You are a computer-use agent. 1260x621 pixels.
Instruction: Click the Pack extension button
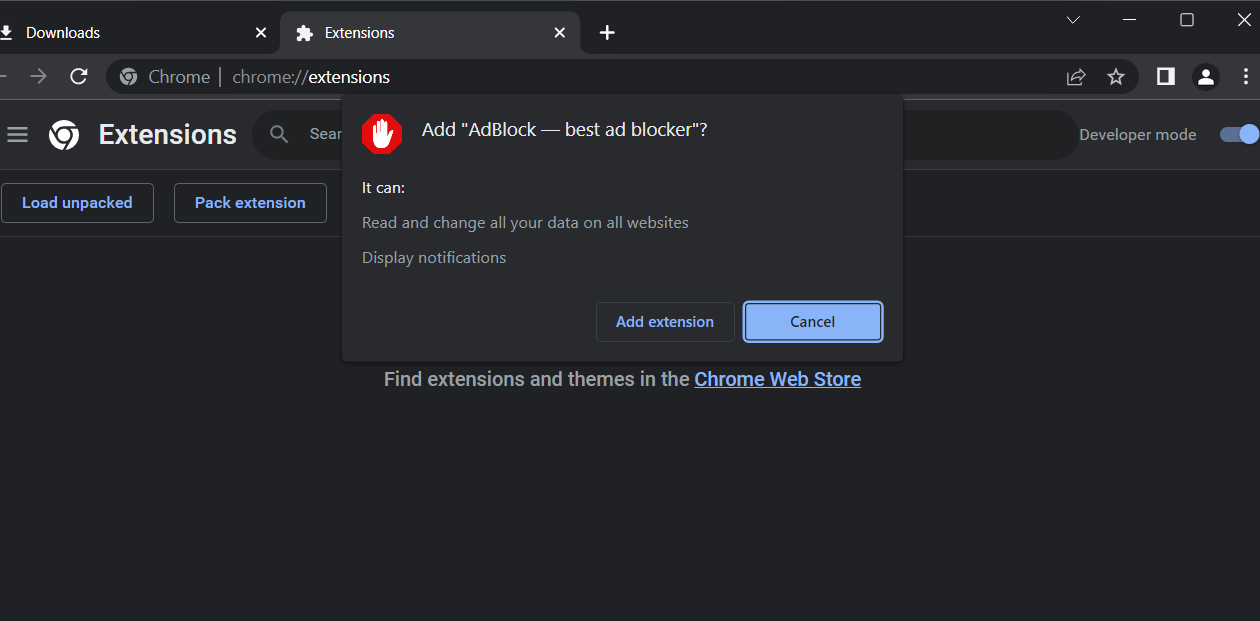[250, 202]
